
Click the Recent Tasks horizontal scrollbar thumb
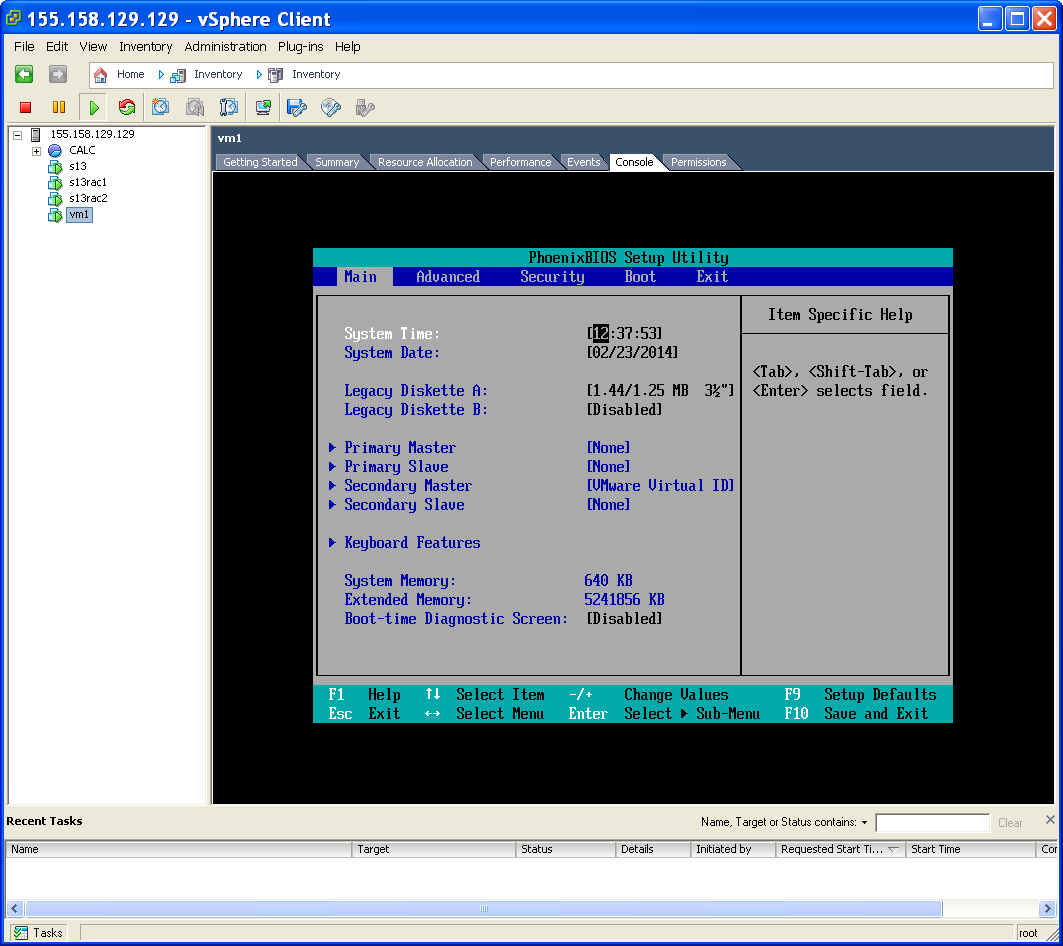[x=483, y=909]
